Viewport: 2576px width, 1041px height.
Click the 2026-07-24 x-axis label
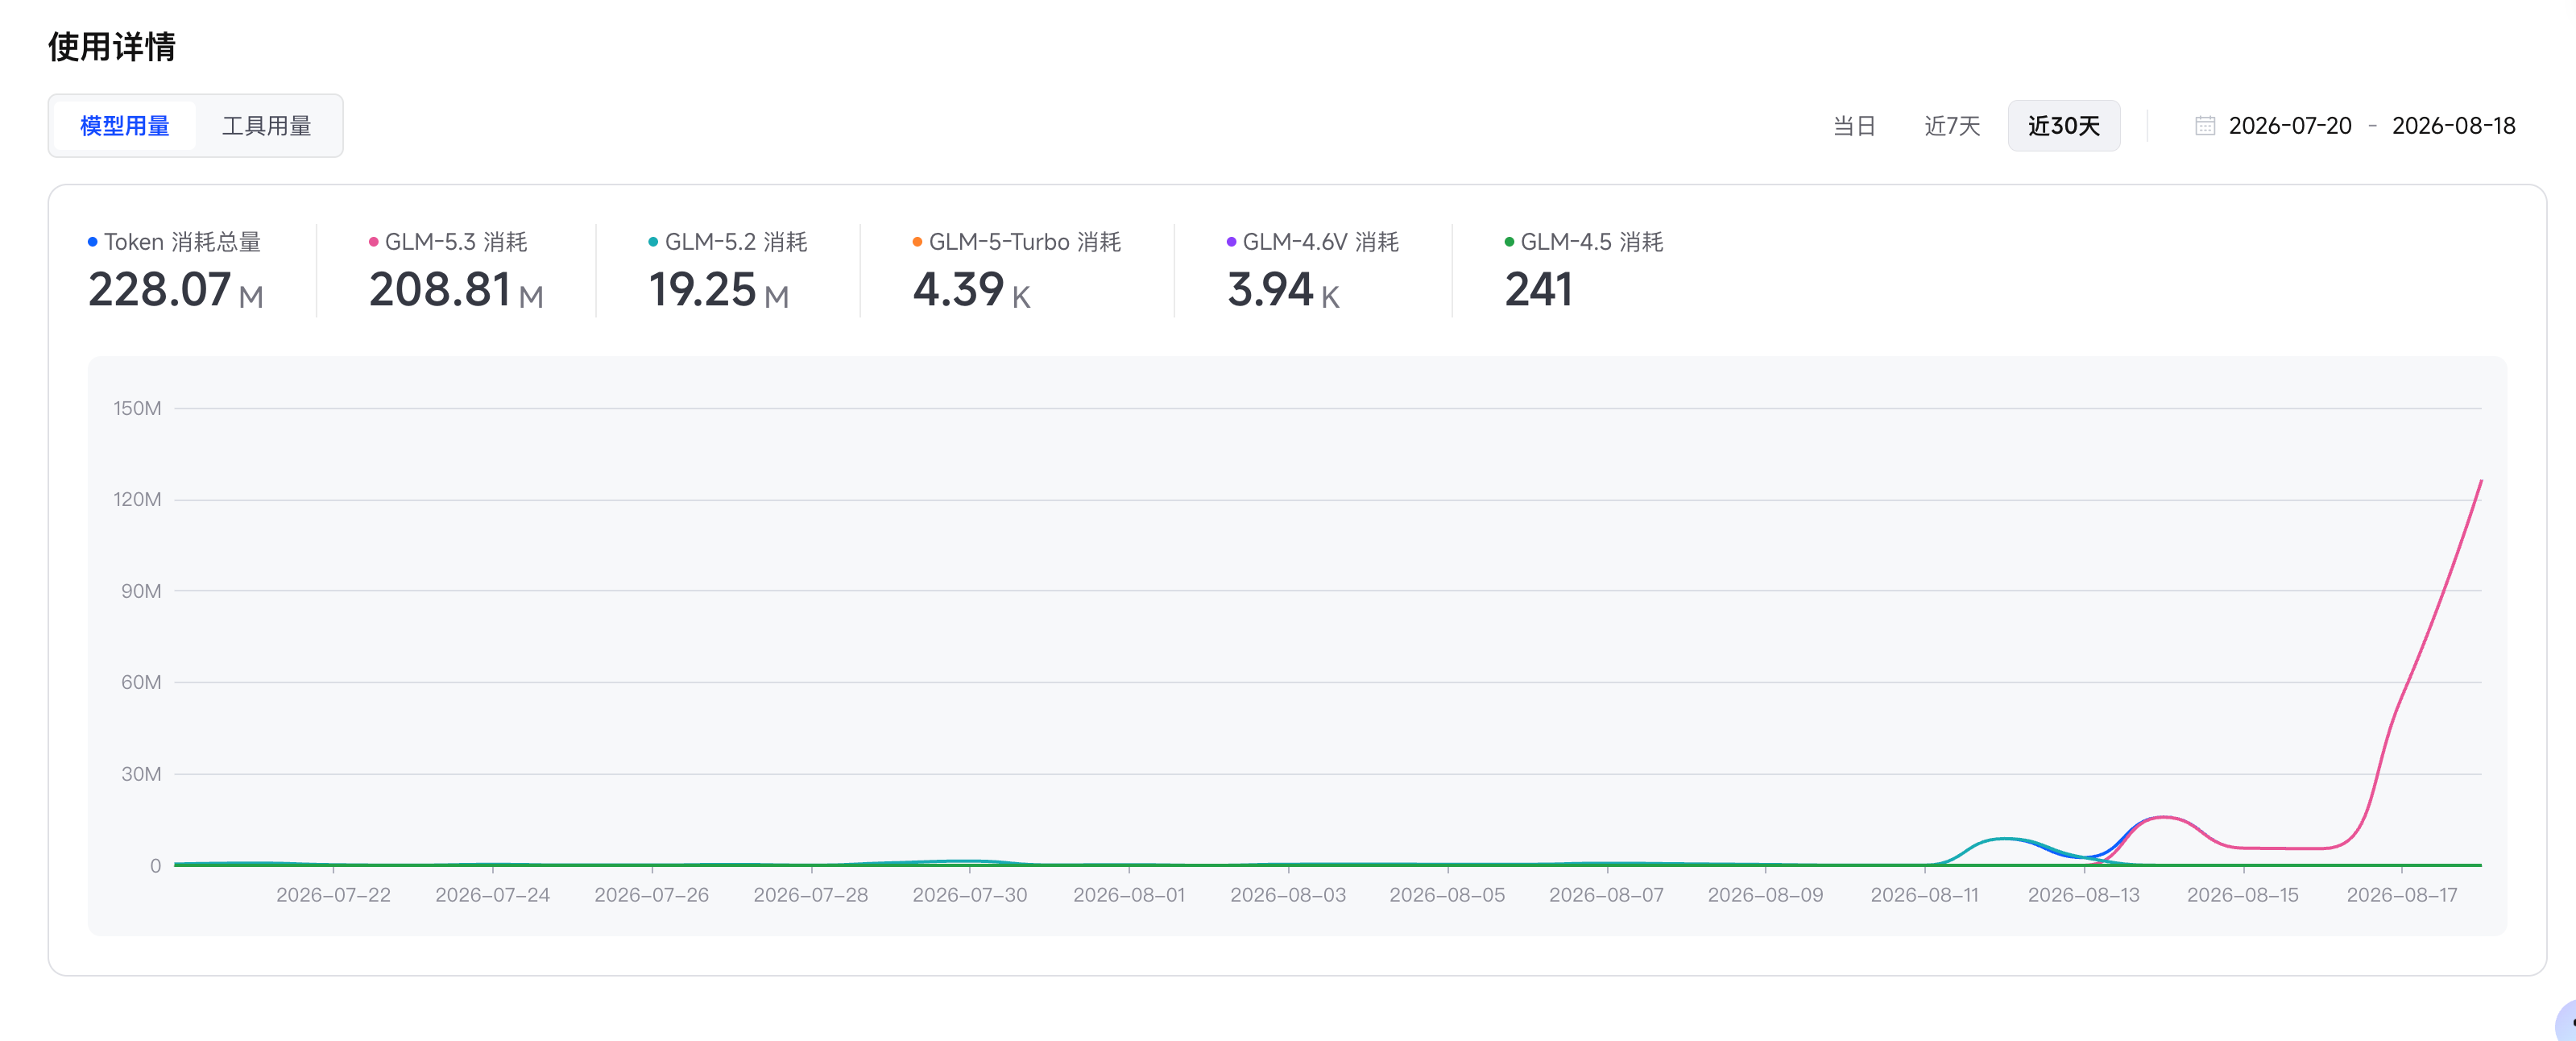(492, 895)
